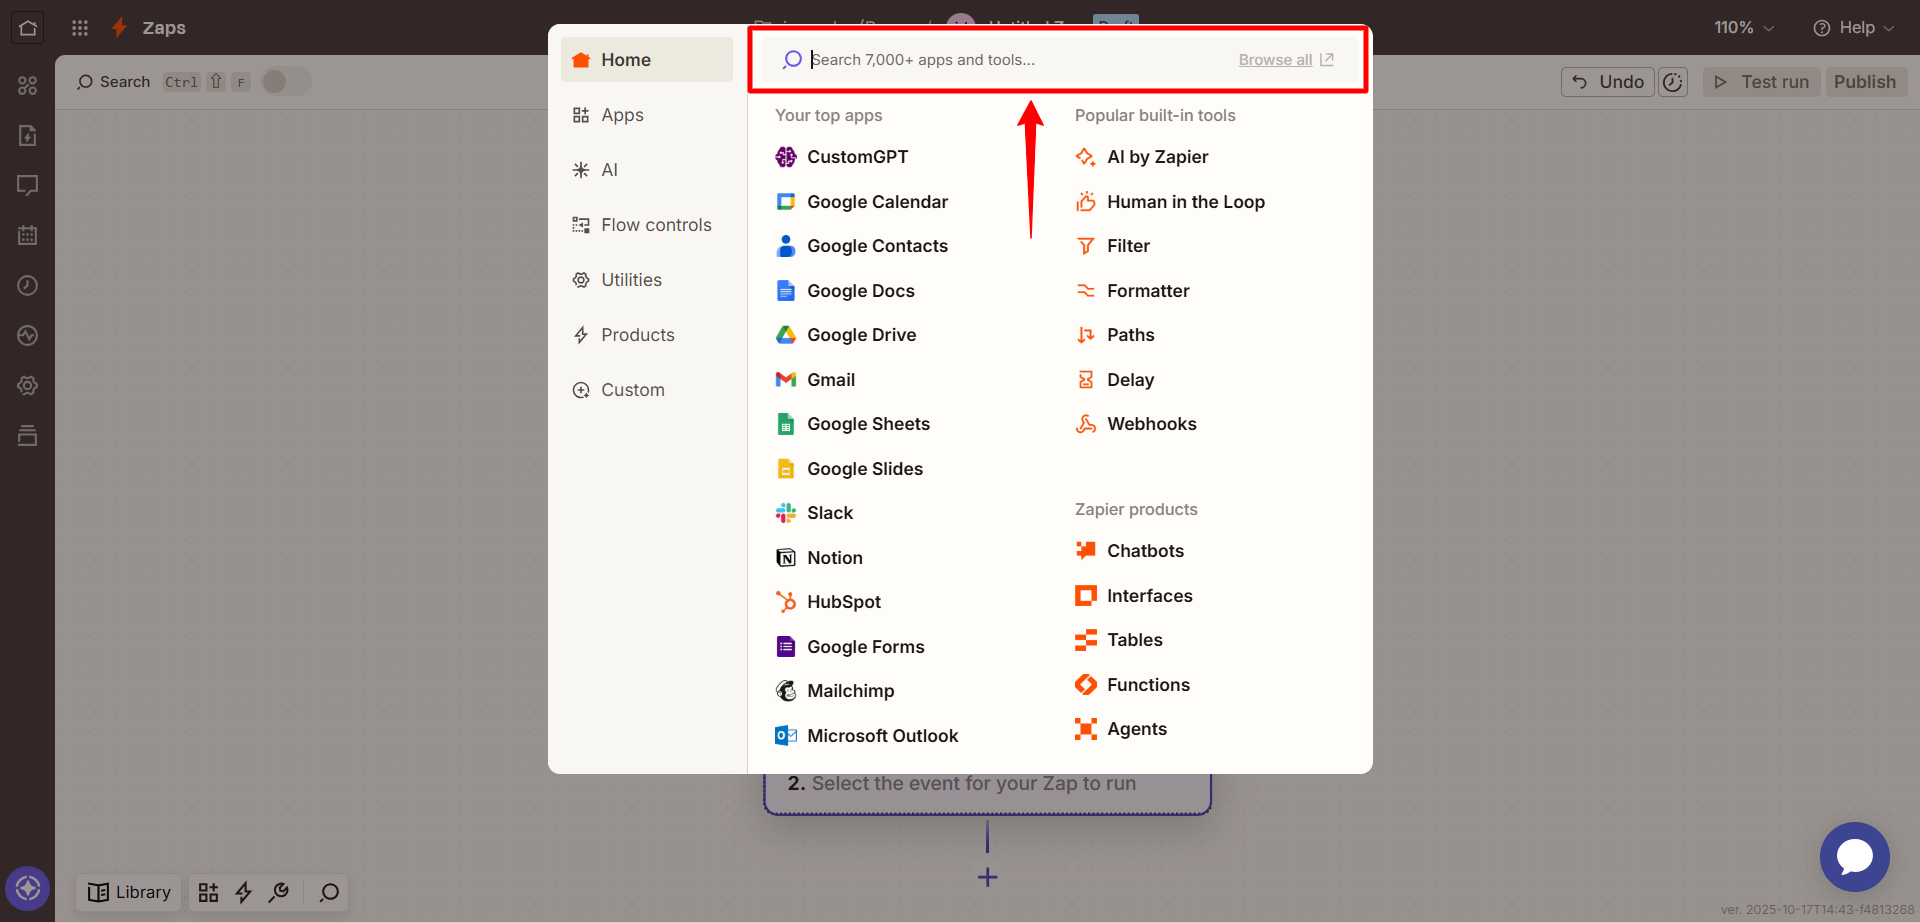Screen dimensions: 1920x922
Task: Choose Google Forms app
Action: [850, 647]
